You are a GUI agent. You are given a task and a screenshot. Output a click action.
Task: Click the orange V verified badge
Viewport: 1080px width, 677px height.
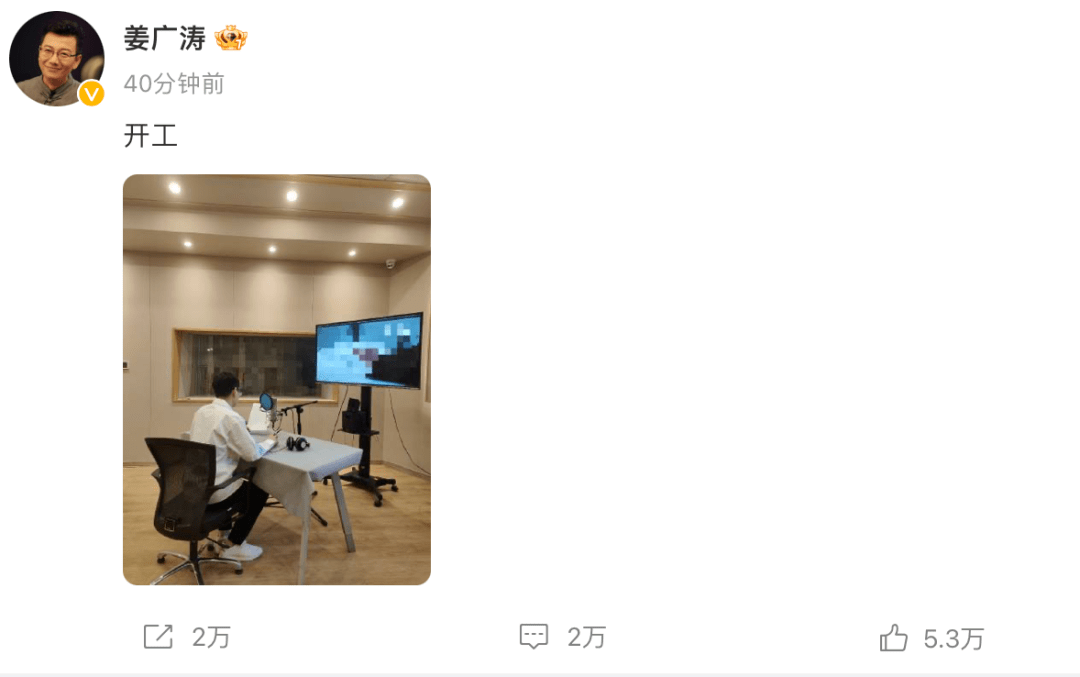(x=92, y=94)
